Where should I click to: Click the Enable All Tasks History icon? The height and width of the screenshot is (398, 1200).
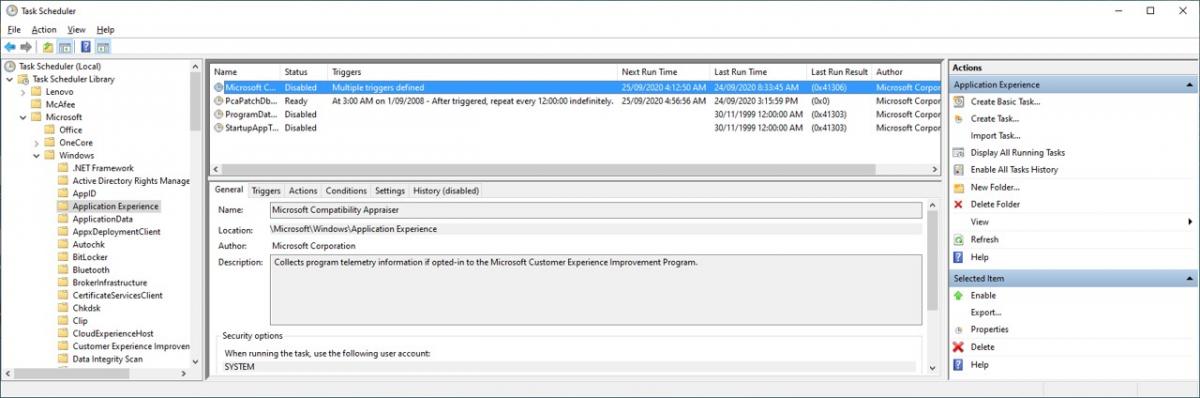click(x=959, y=170)
